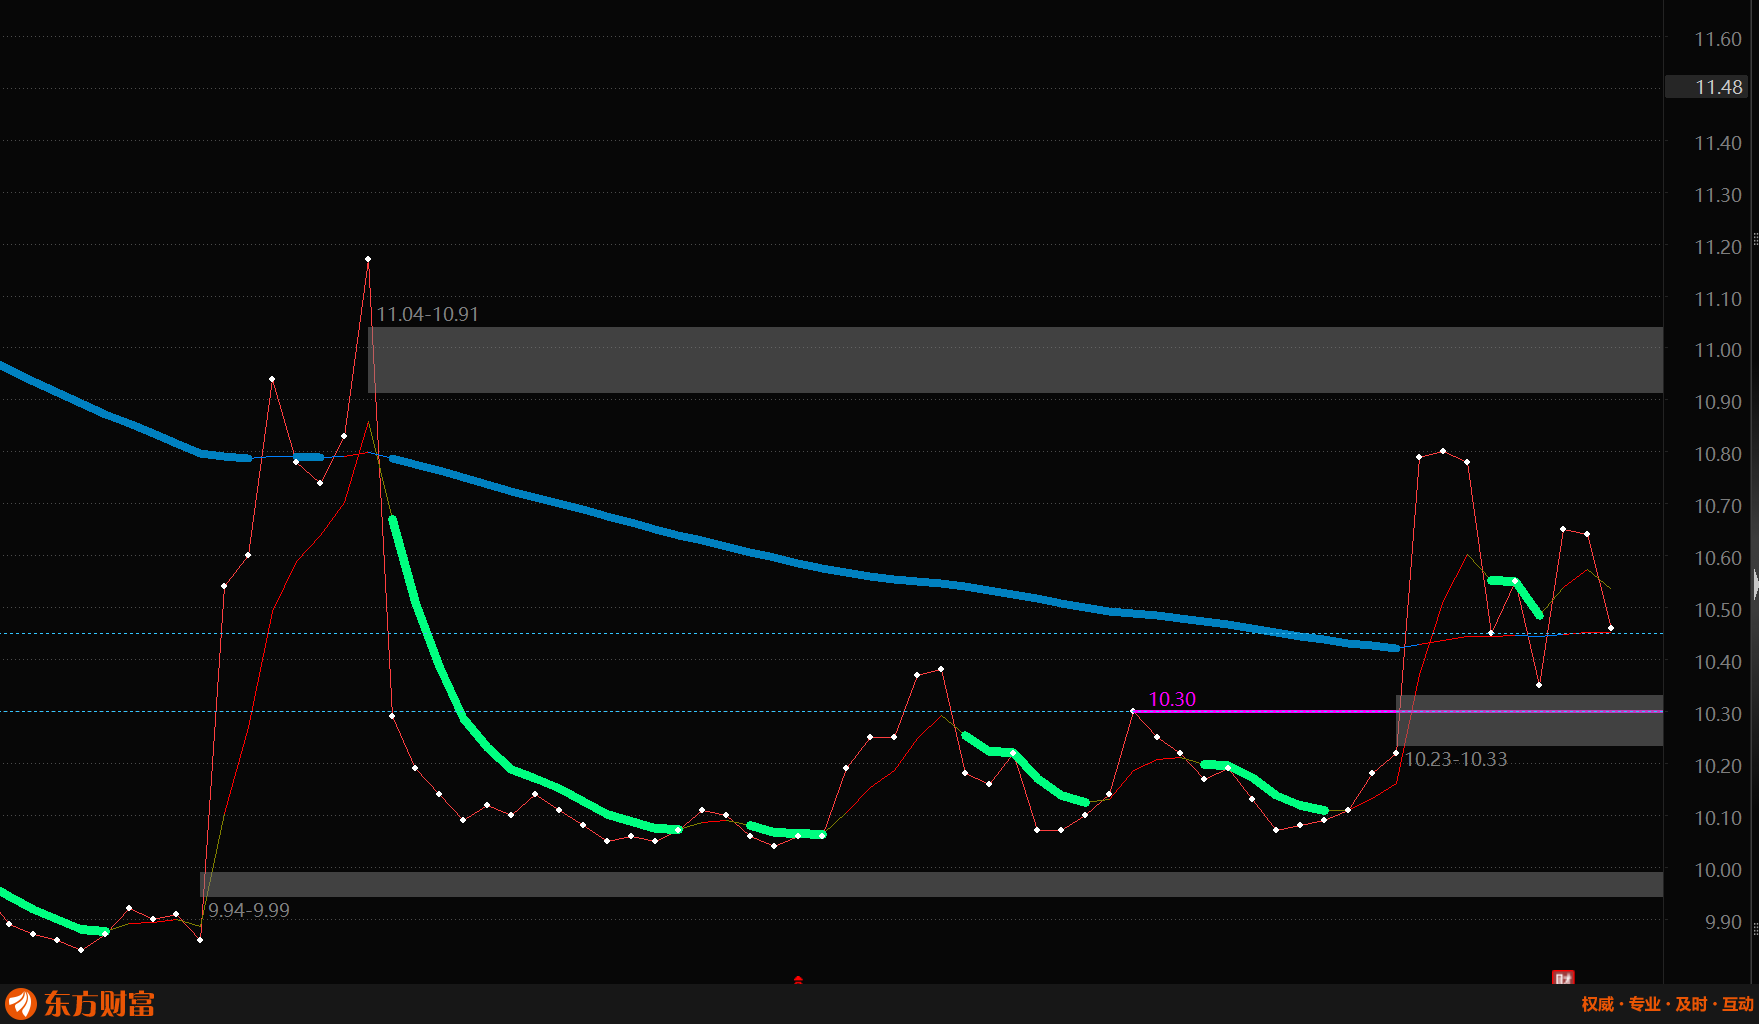Click the 10.30 price axis label

pos(1717,714)
